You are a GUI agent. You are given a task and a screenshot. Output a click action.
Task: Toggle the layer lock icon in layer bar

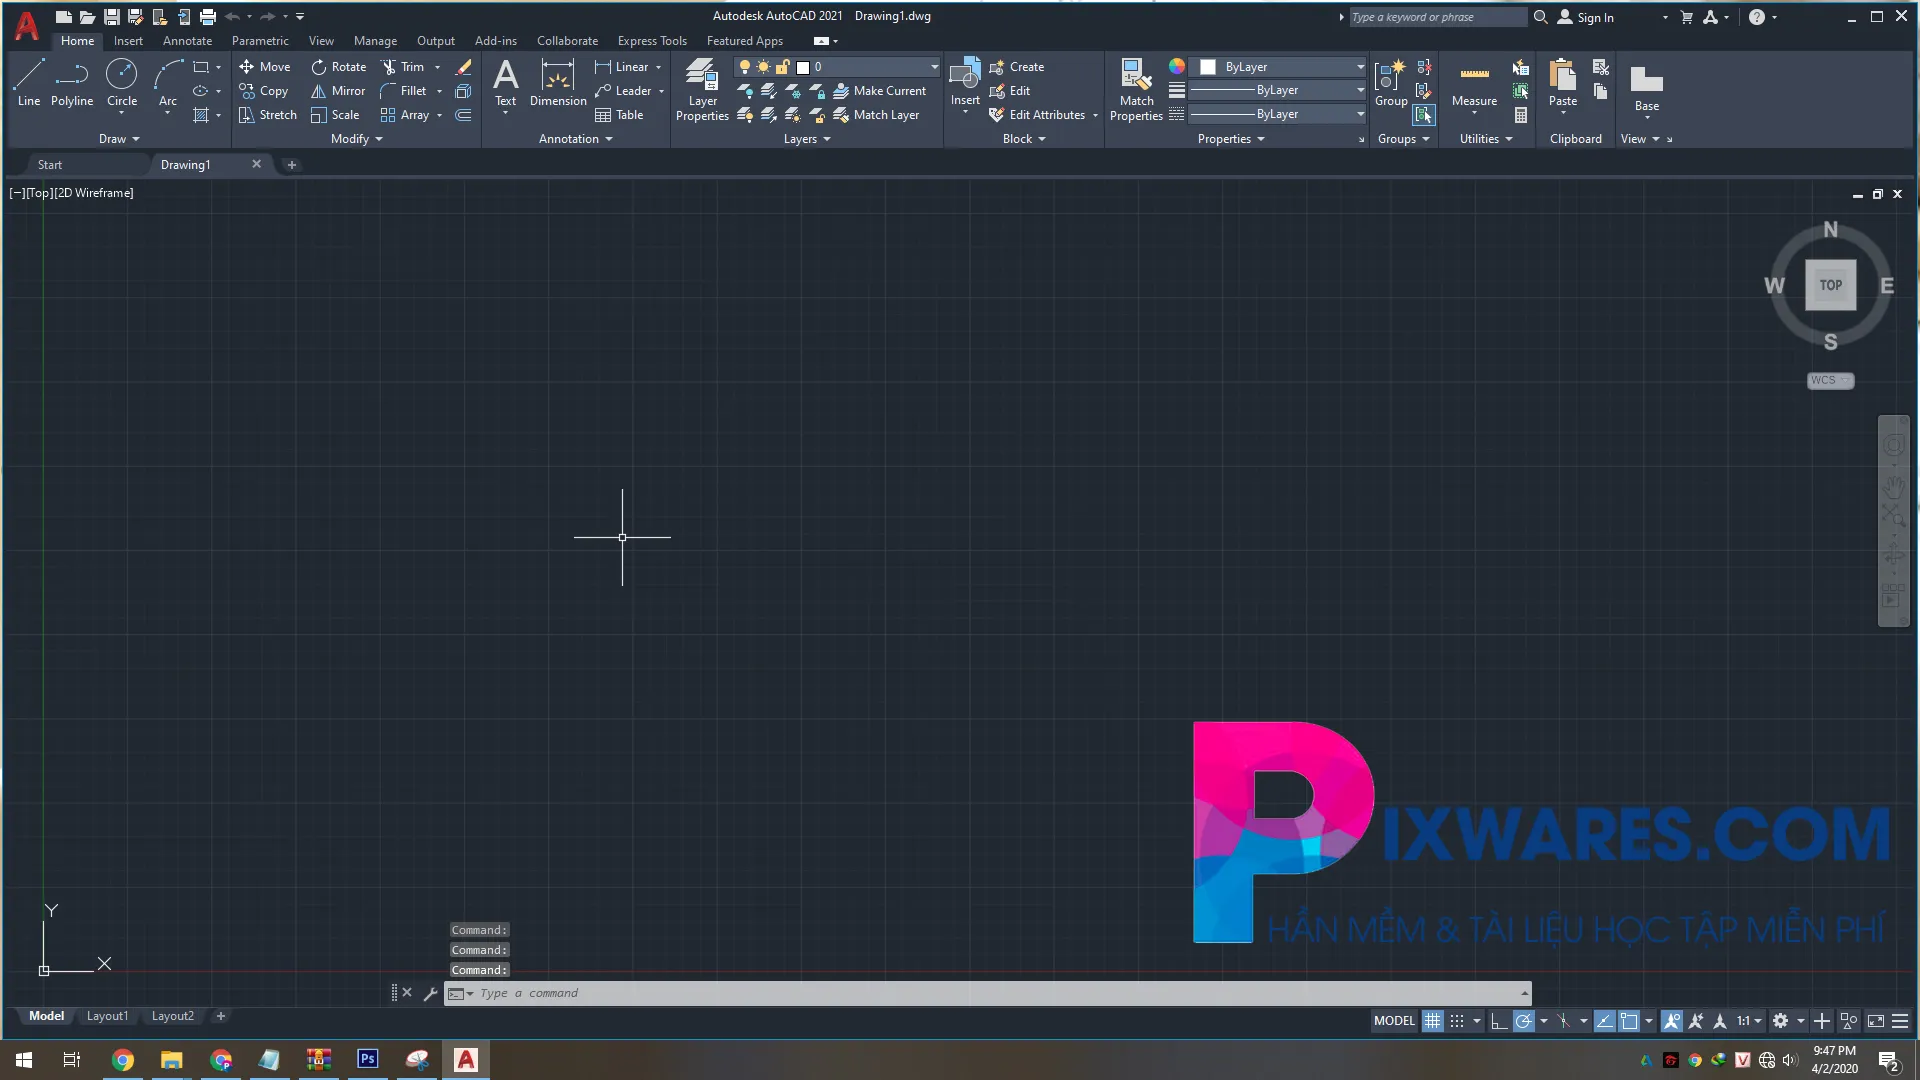point(782,66)
